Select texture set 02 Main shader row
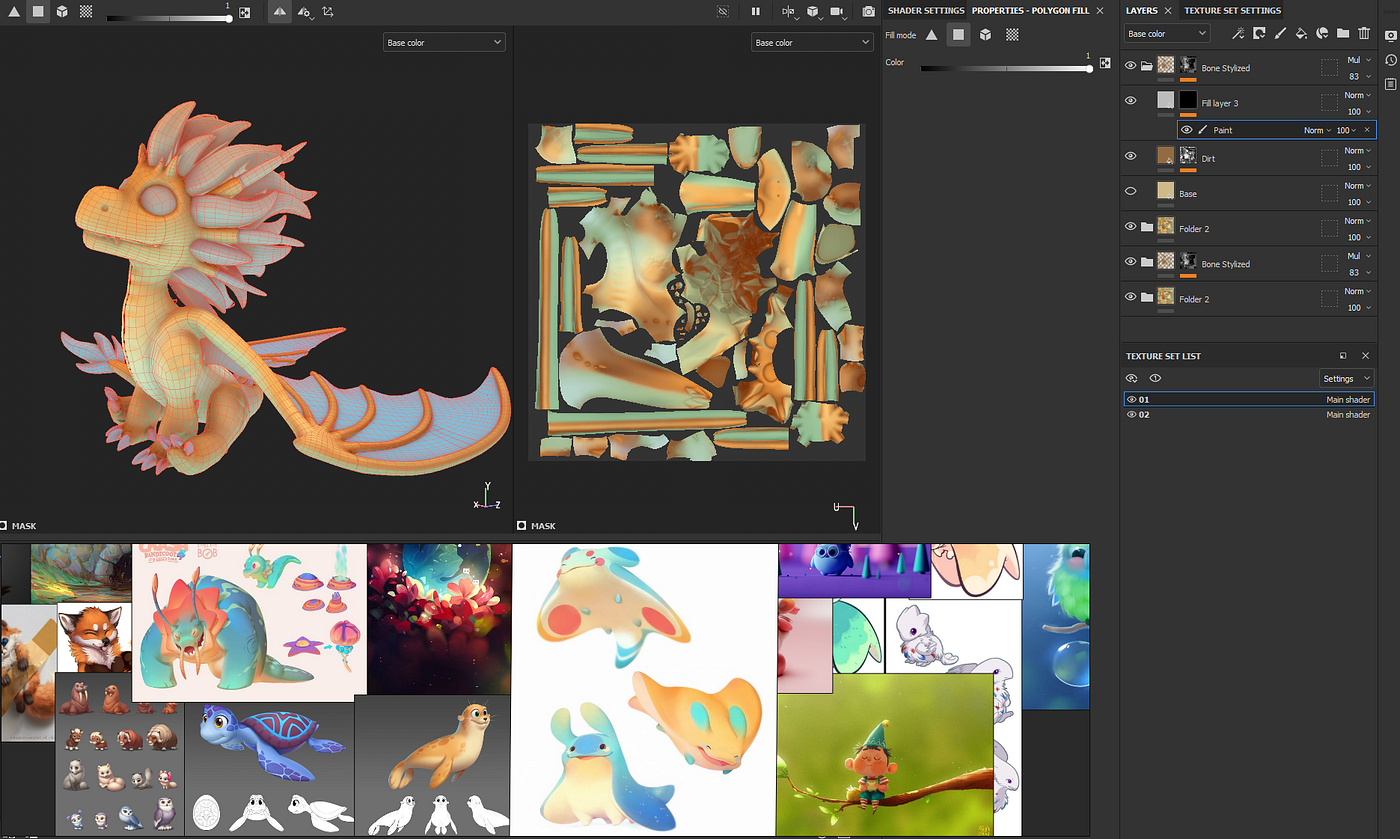 (x=1248, y=414)
